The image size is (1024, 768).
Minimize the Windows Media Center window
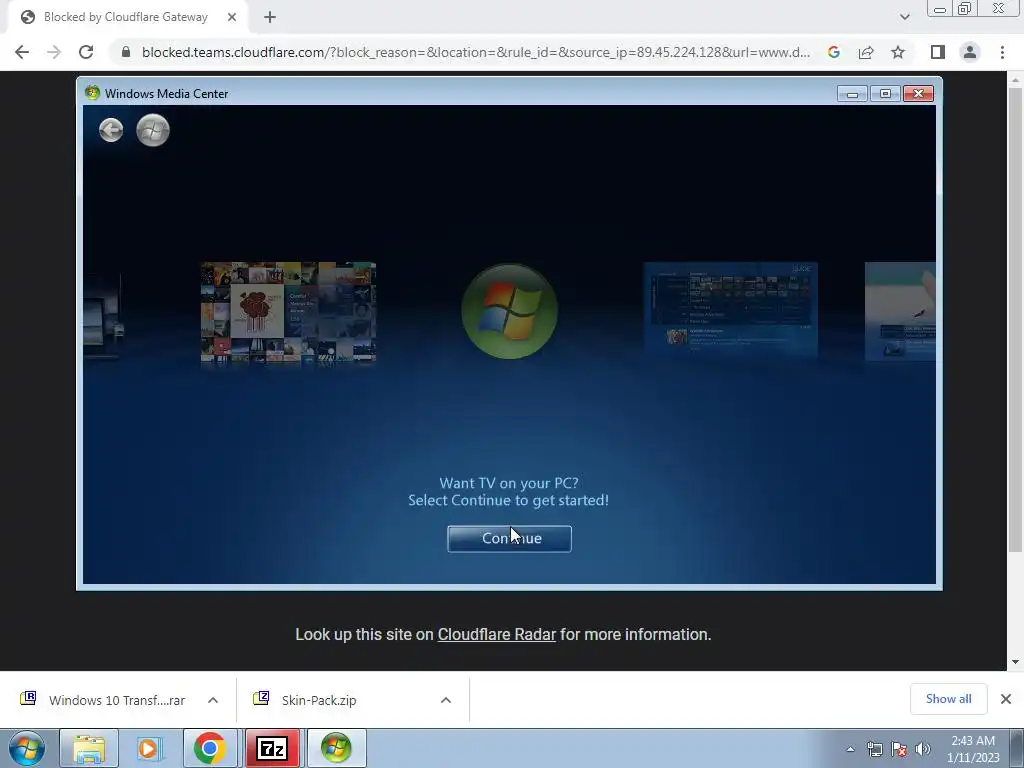[x=852, y=94]
